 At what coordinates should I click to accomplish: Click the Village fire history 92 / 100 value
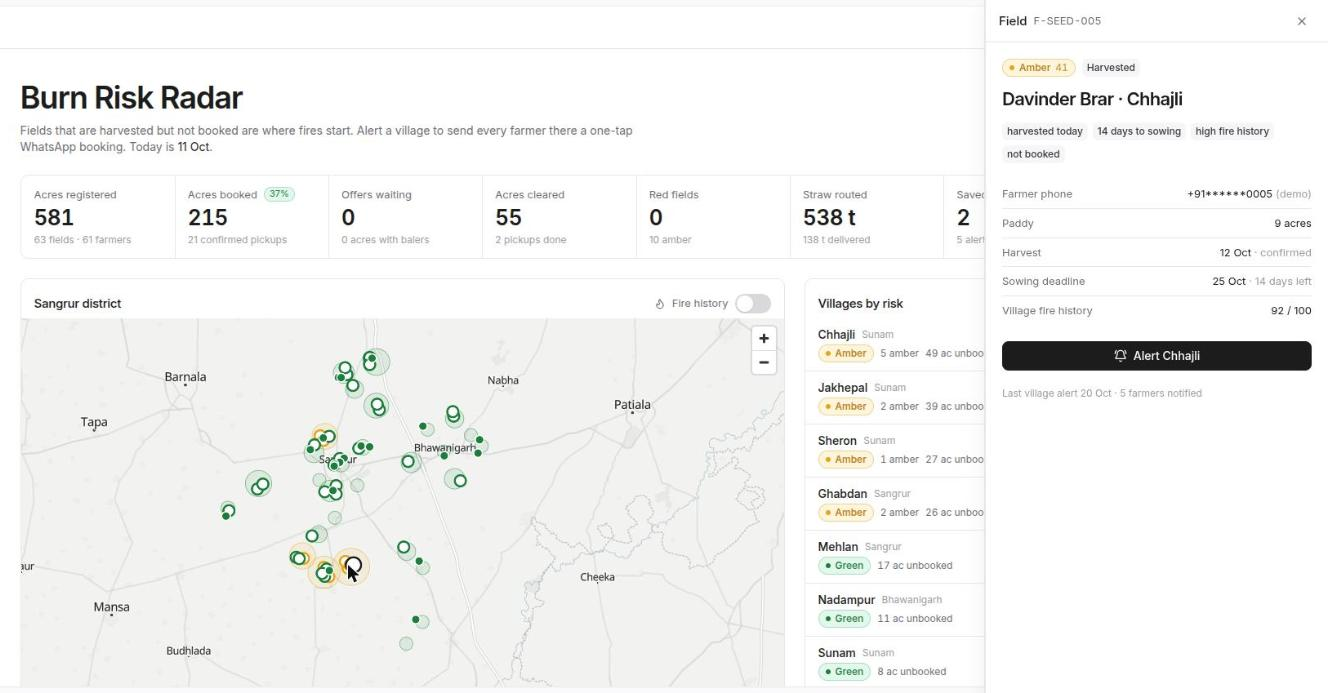coord(1291,311)
